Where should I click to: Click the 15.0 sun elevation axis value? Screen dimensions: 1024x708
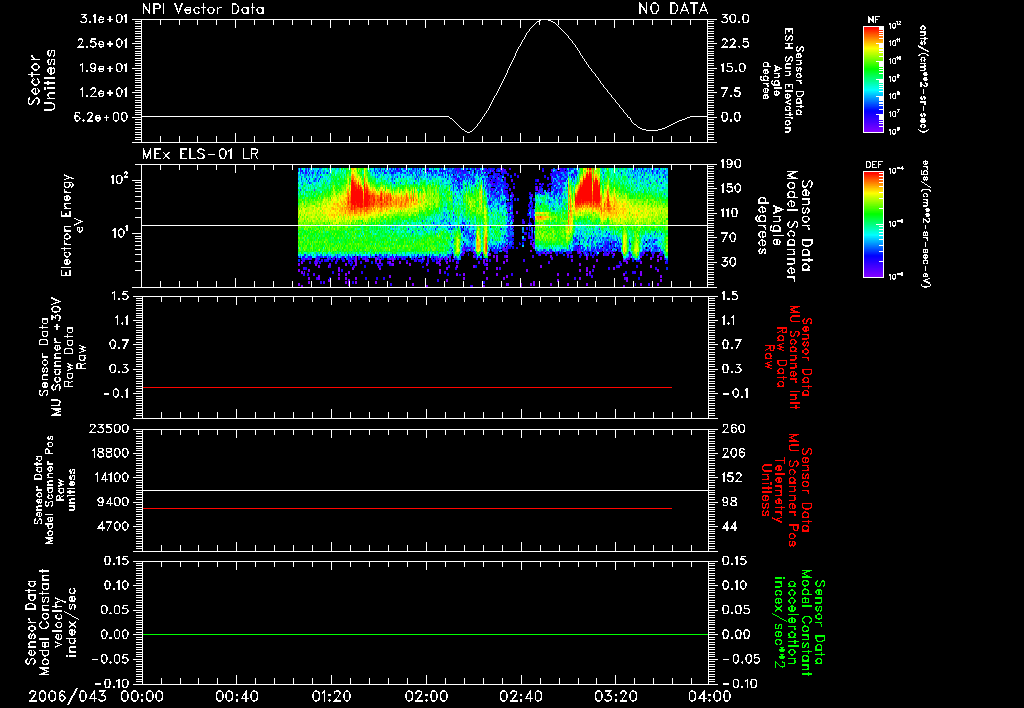735,68
